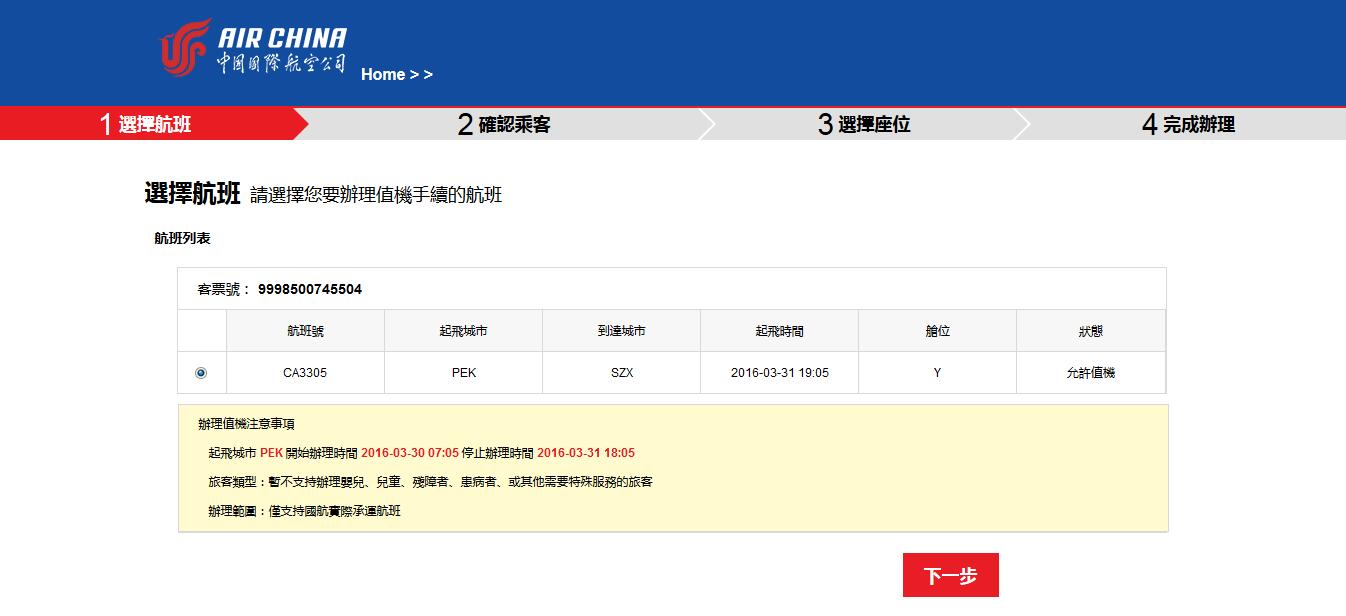The image size is (1346, 616).
Task: Click the AIR CHINA brand name text
Action: point(282,38)
